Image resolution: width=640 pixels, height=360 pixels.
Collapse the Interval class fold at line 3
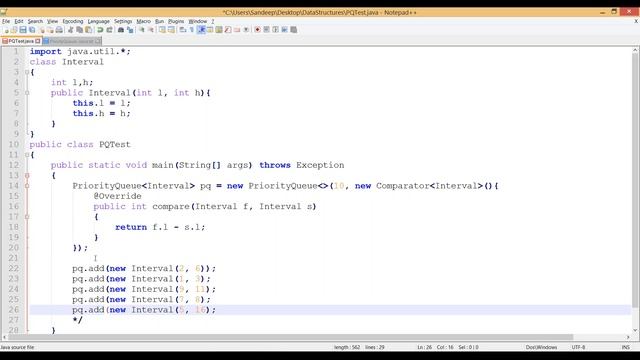27,72
